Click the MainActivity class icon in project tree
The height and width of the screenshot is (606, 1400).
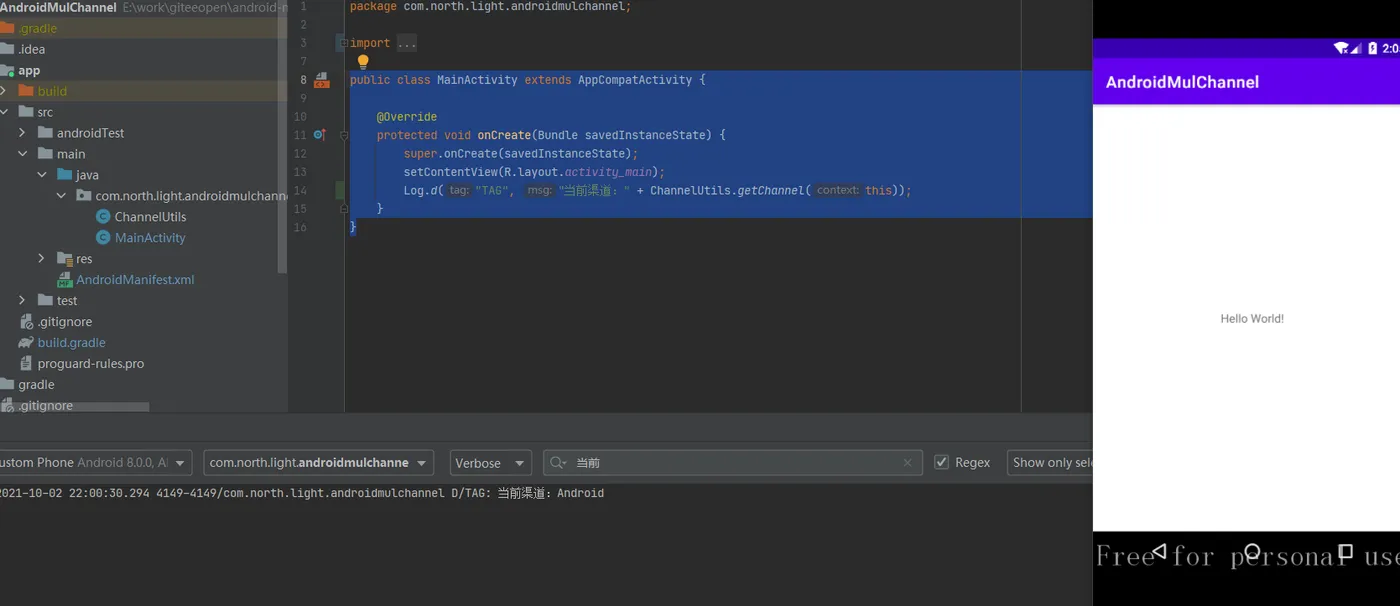click(x=103, y=238)
